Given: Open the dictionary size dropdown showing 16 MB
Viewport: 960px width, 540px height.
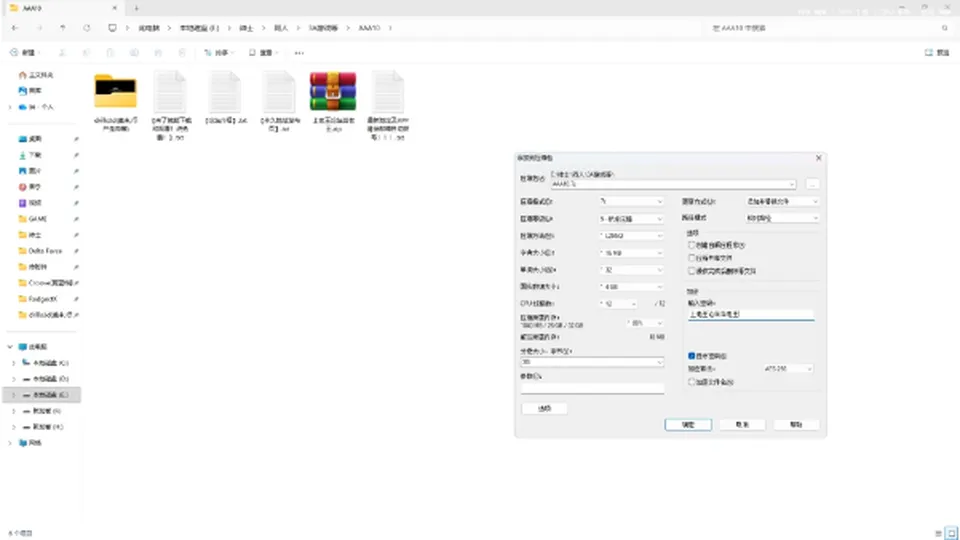Looking at the screenshot, I should click(631, 252).
